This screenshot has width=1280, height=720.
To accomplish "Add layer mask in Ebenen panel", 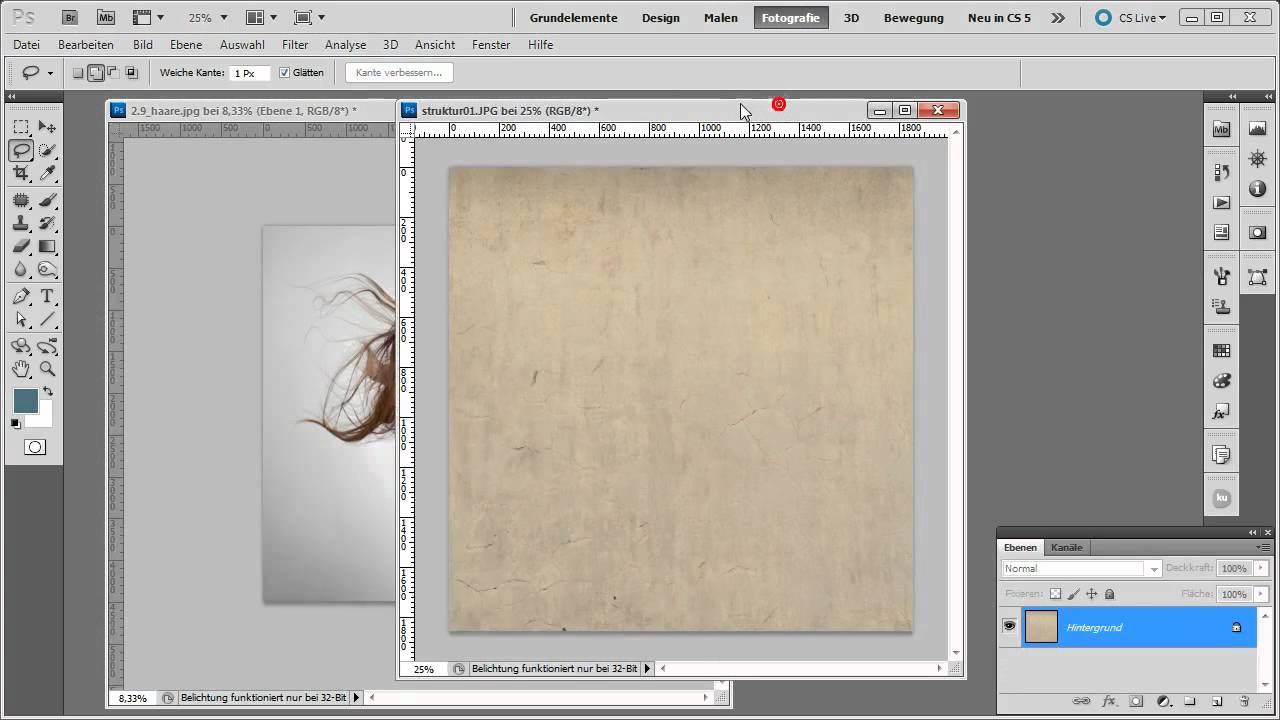I will click(x=1136, y=702).
